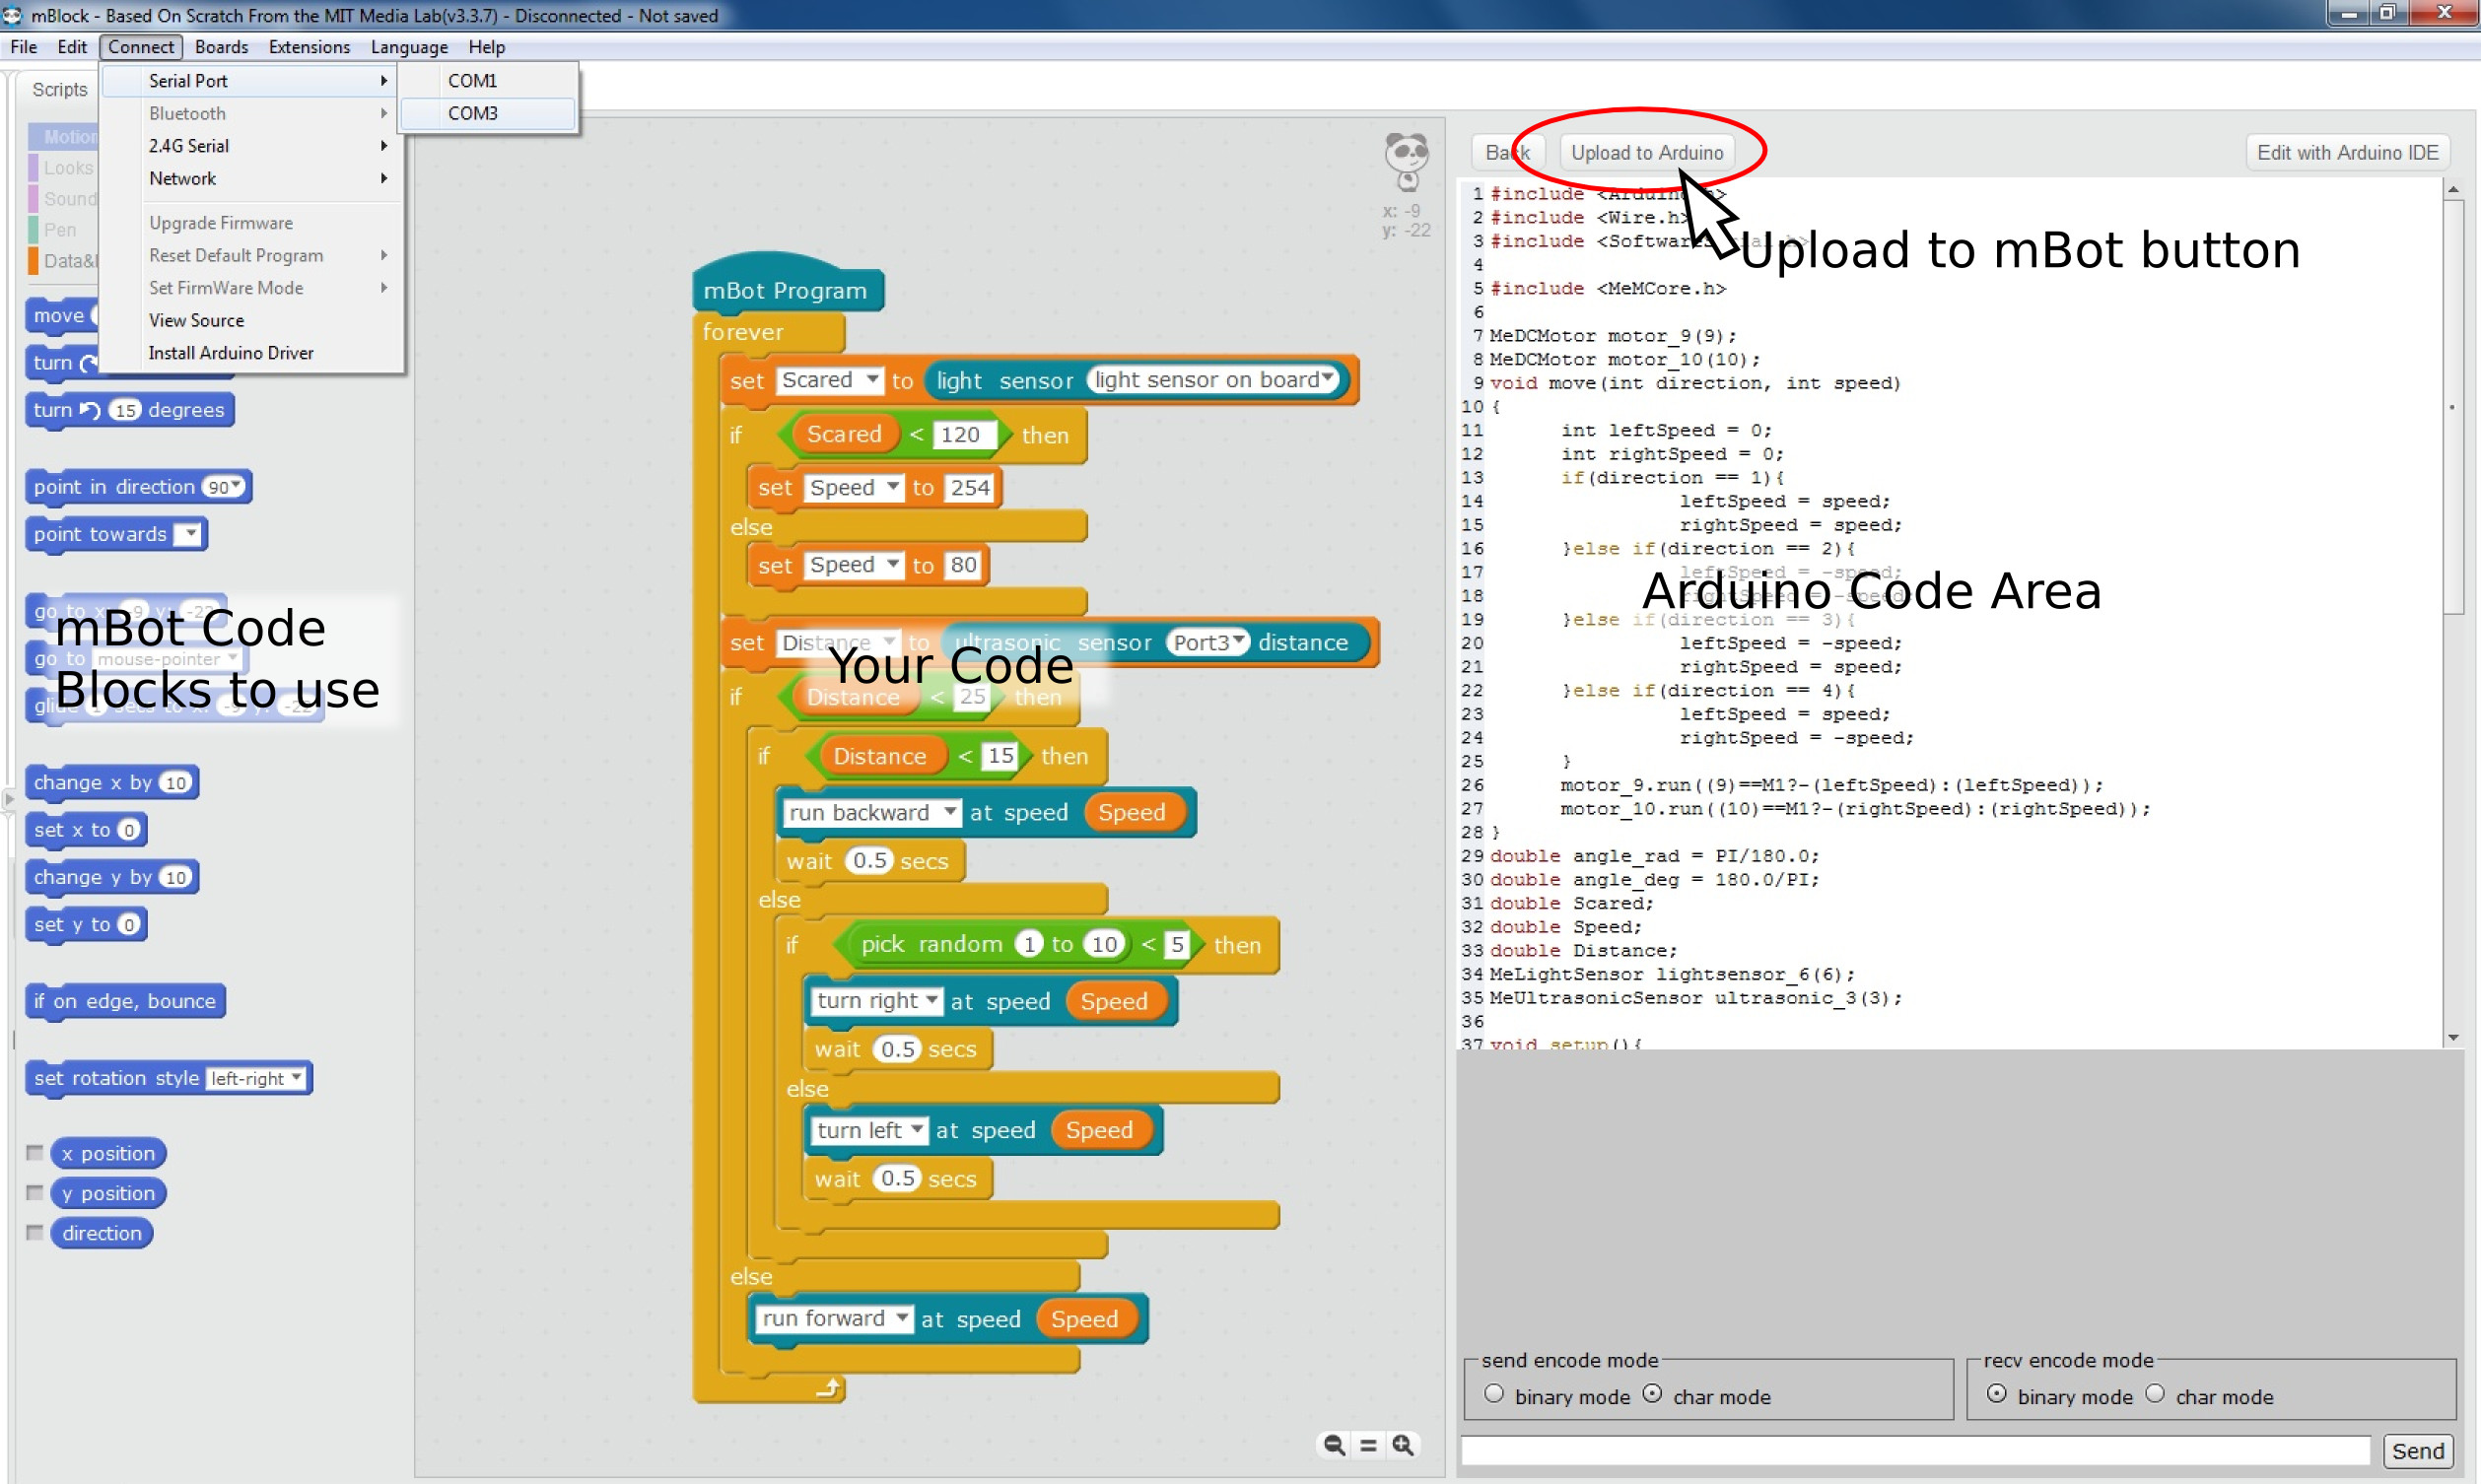Select send encode binary mode radio
Screen dimensions: 2481x1484
[1494, 1394]
